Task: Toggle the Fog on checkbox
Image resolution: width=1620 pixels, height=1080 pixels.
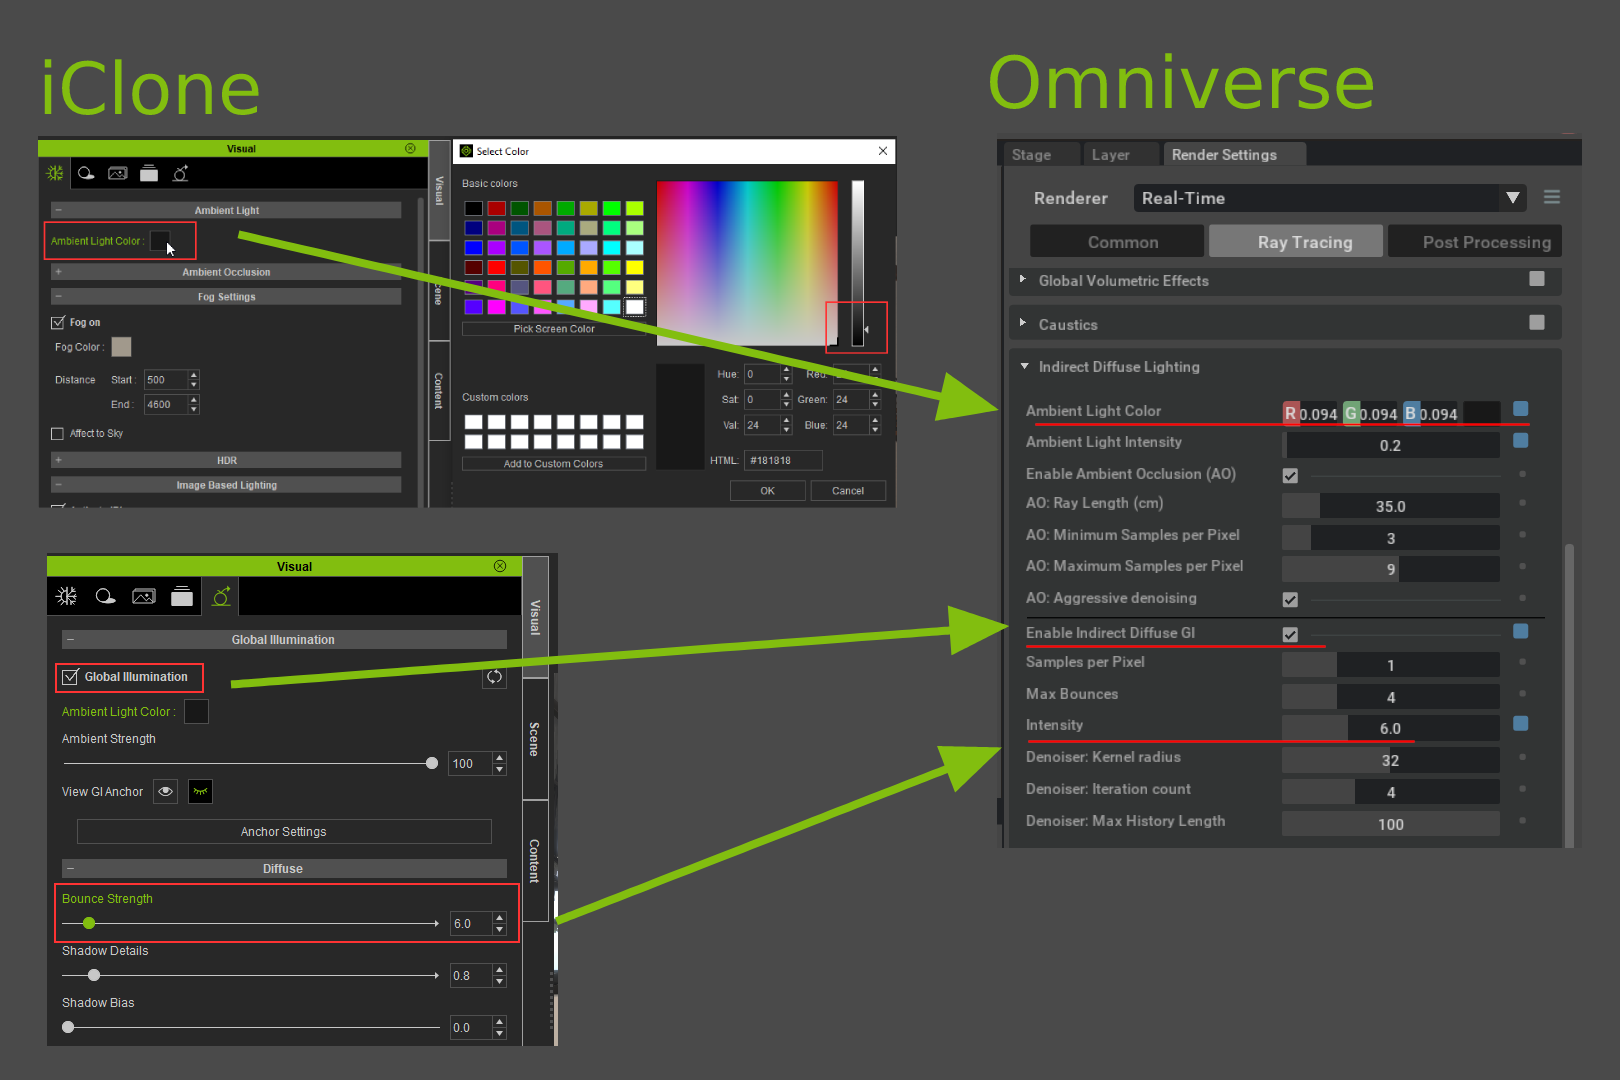Action: [x=58, y=322]
